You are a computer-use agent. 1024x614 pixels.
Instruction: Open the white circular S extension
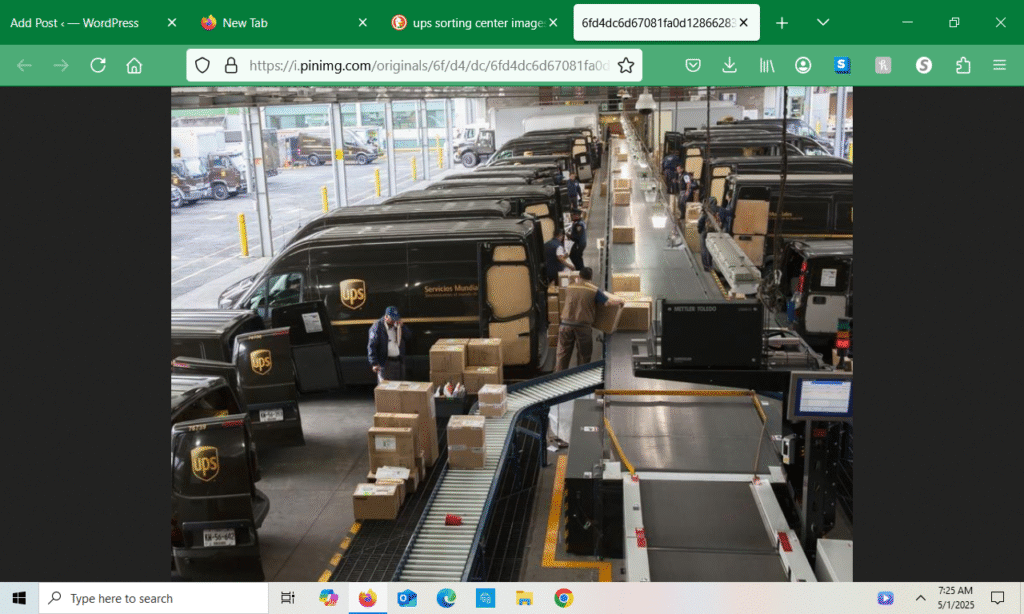tap(923, 65)
